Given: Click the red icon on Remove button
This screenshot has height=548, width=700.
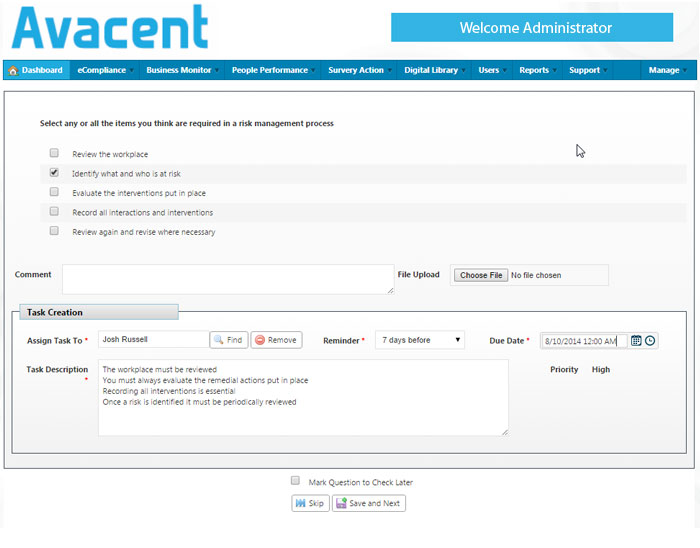Looking at the screenshot, I should coord(260,340).
